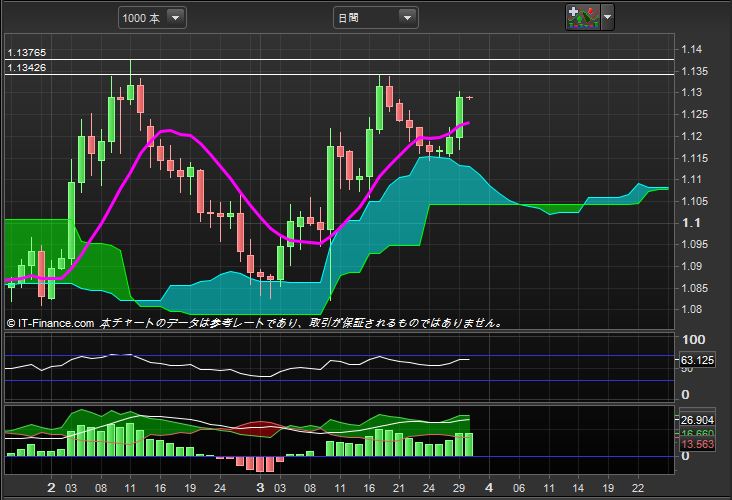732x500 pixels.
Task: Click the month 2 marker on the date axis
Action: (51, 488)
